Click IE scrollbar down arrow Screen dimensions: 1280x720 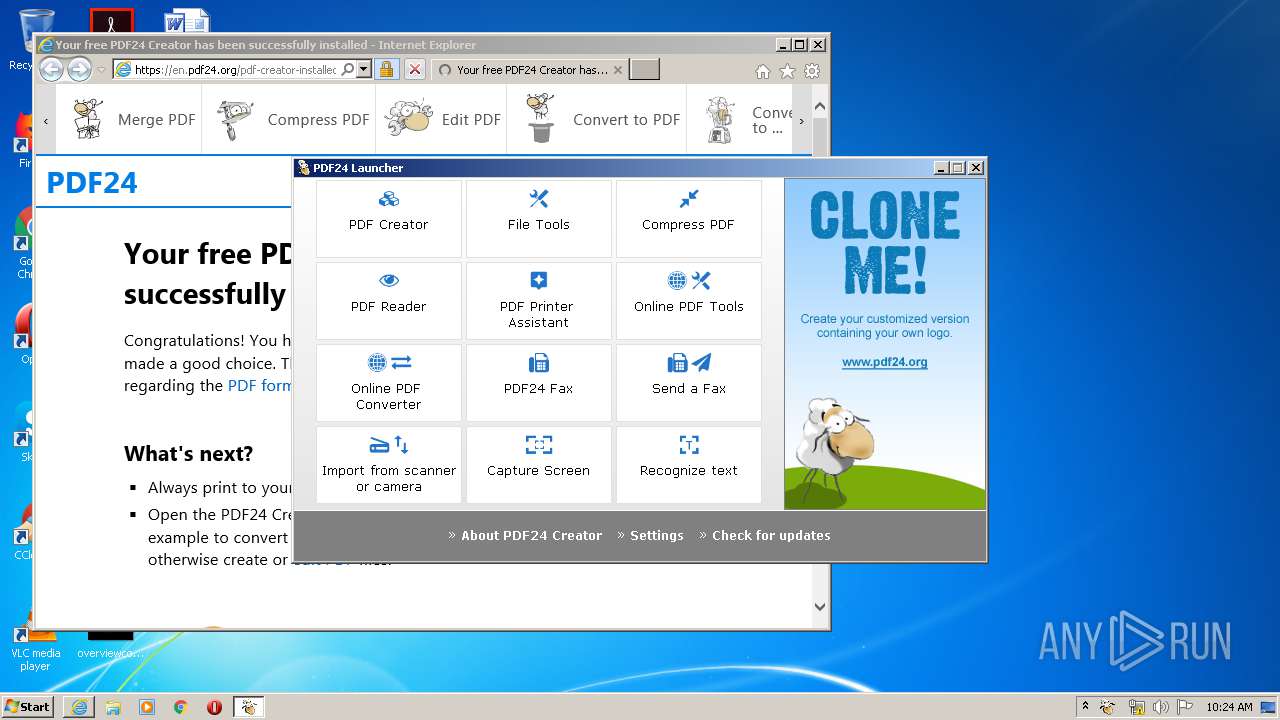pos(820,606)
